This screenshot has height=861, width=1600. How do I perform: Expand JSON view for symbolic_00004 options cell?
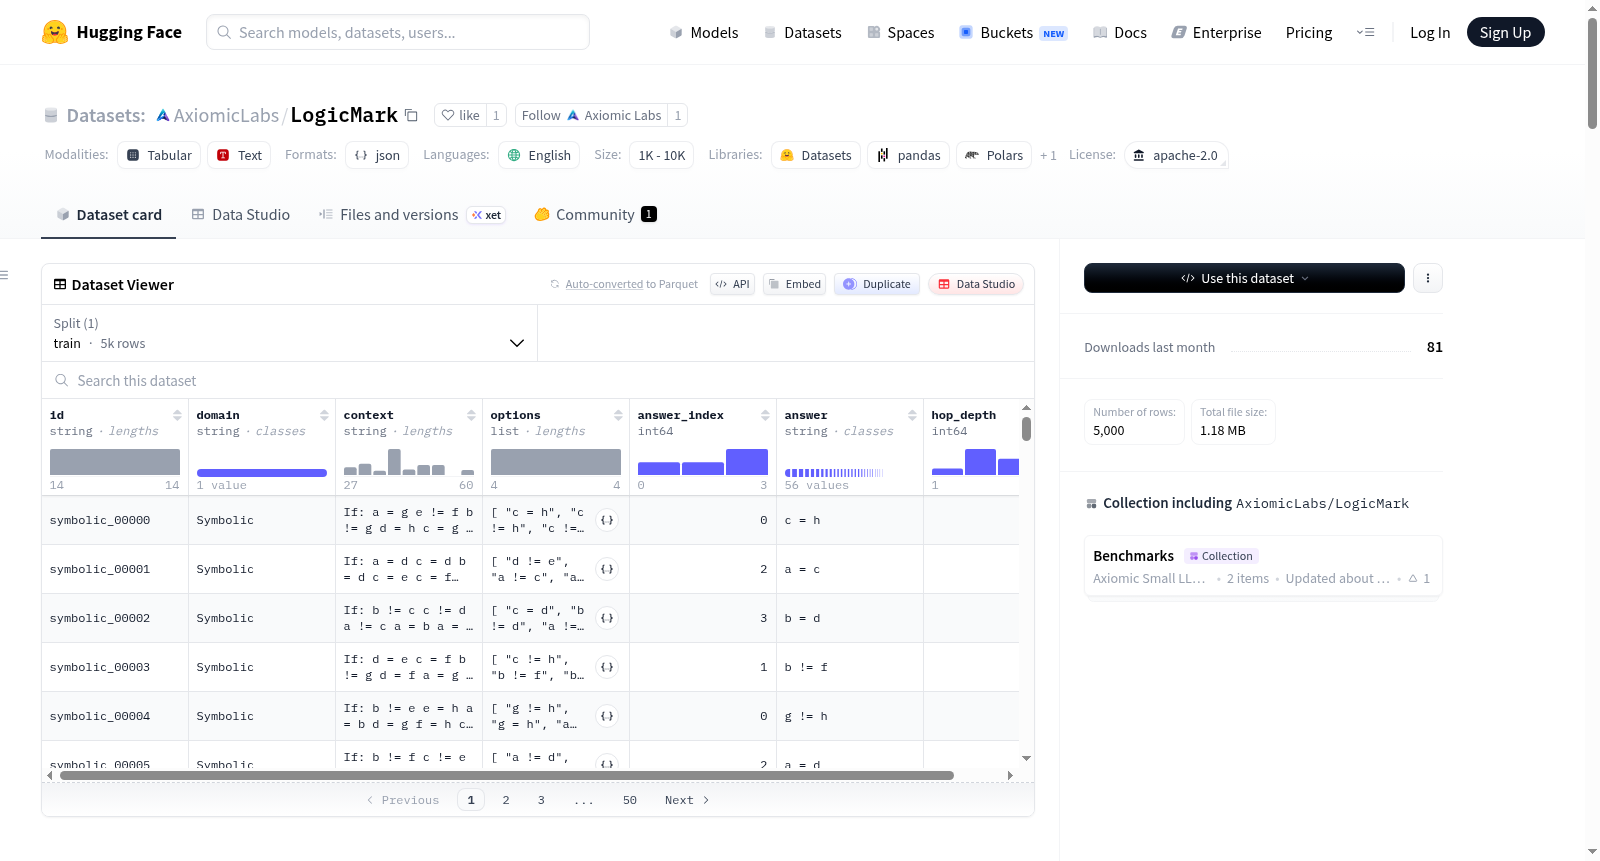tap(607, 716)
